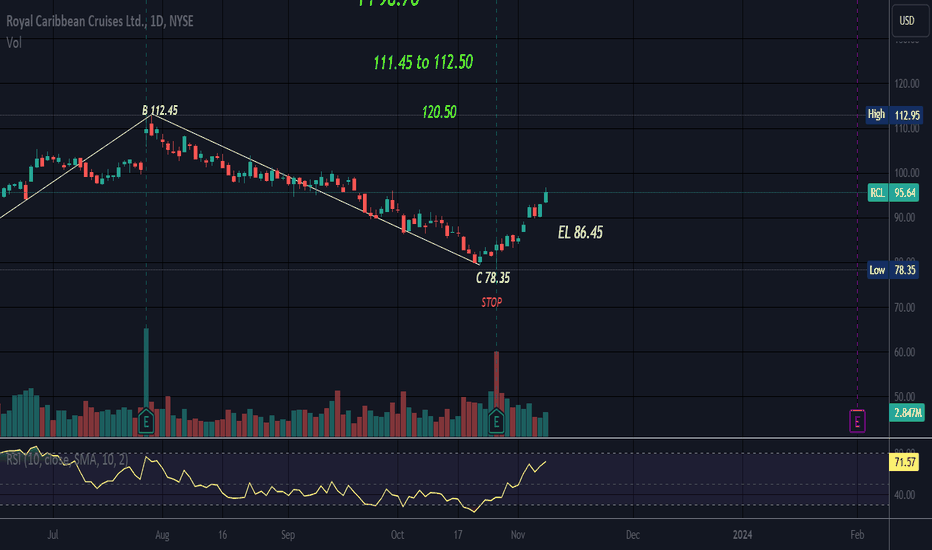This screenshot has height=550, width=932.
Task: Select the EL 86.45 annotation text
Action: point(580,232)
